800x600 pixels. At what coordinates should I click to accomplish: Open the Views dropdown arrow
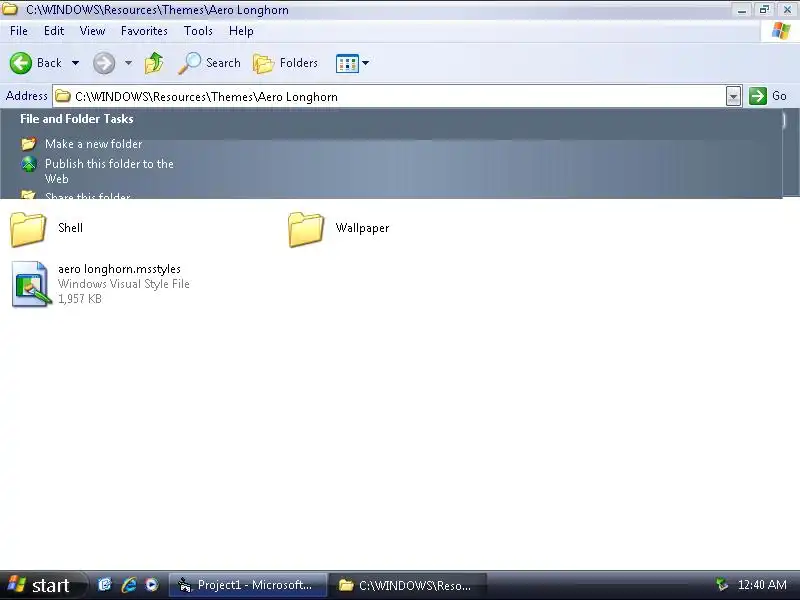[365, 63]
